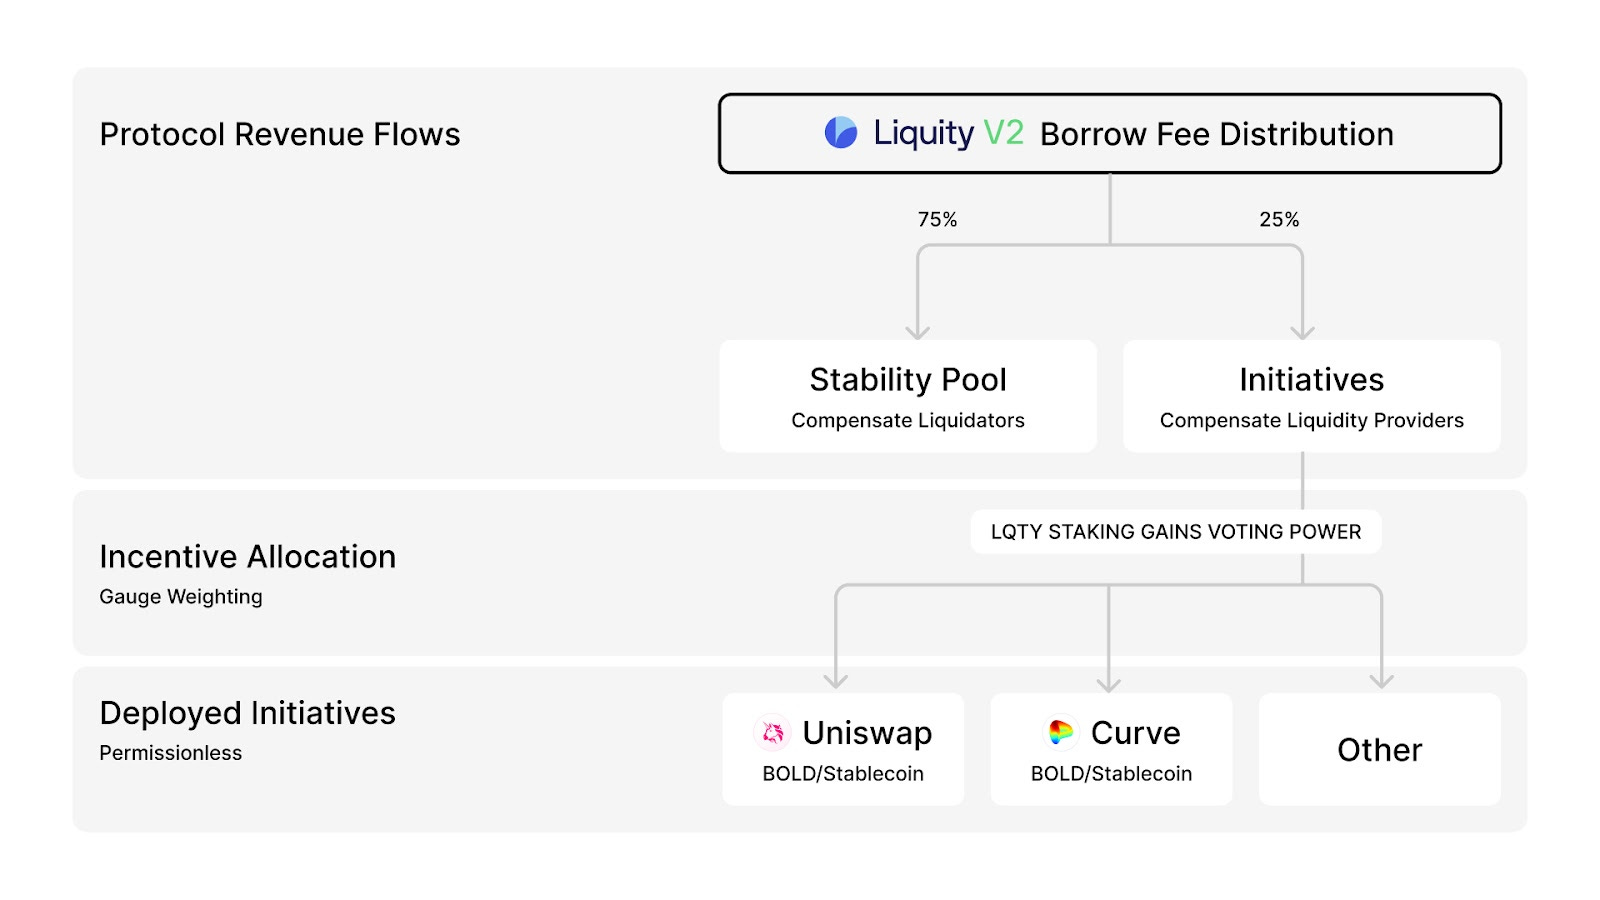
Task: Select the Stability Pool box
Action: tap(908, 396)
